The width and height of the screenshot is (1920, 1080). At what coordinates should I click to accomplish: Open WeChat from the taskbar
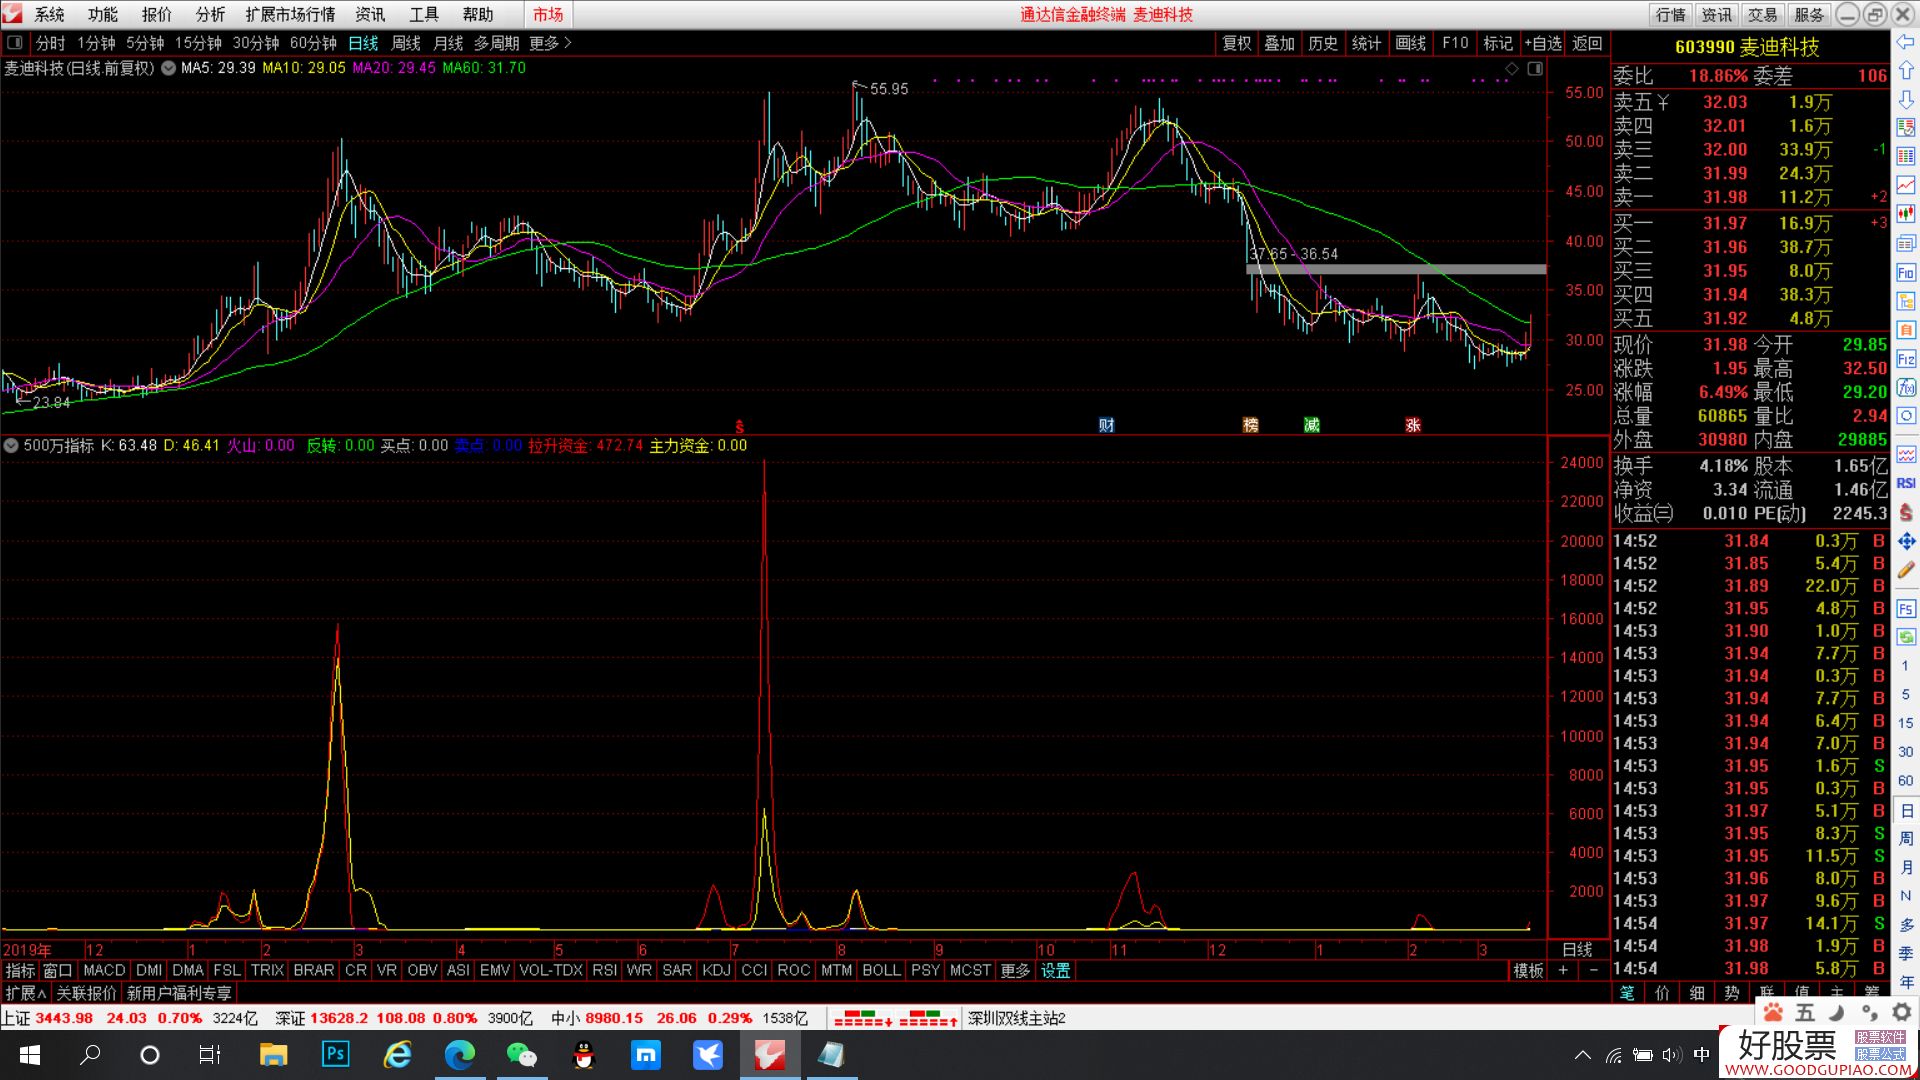click(x=521, y=1054)
